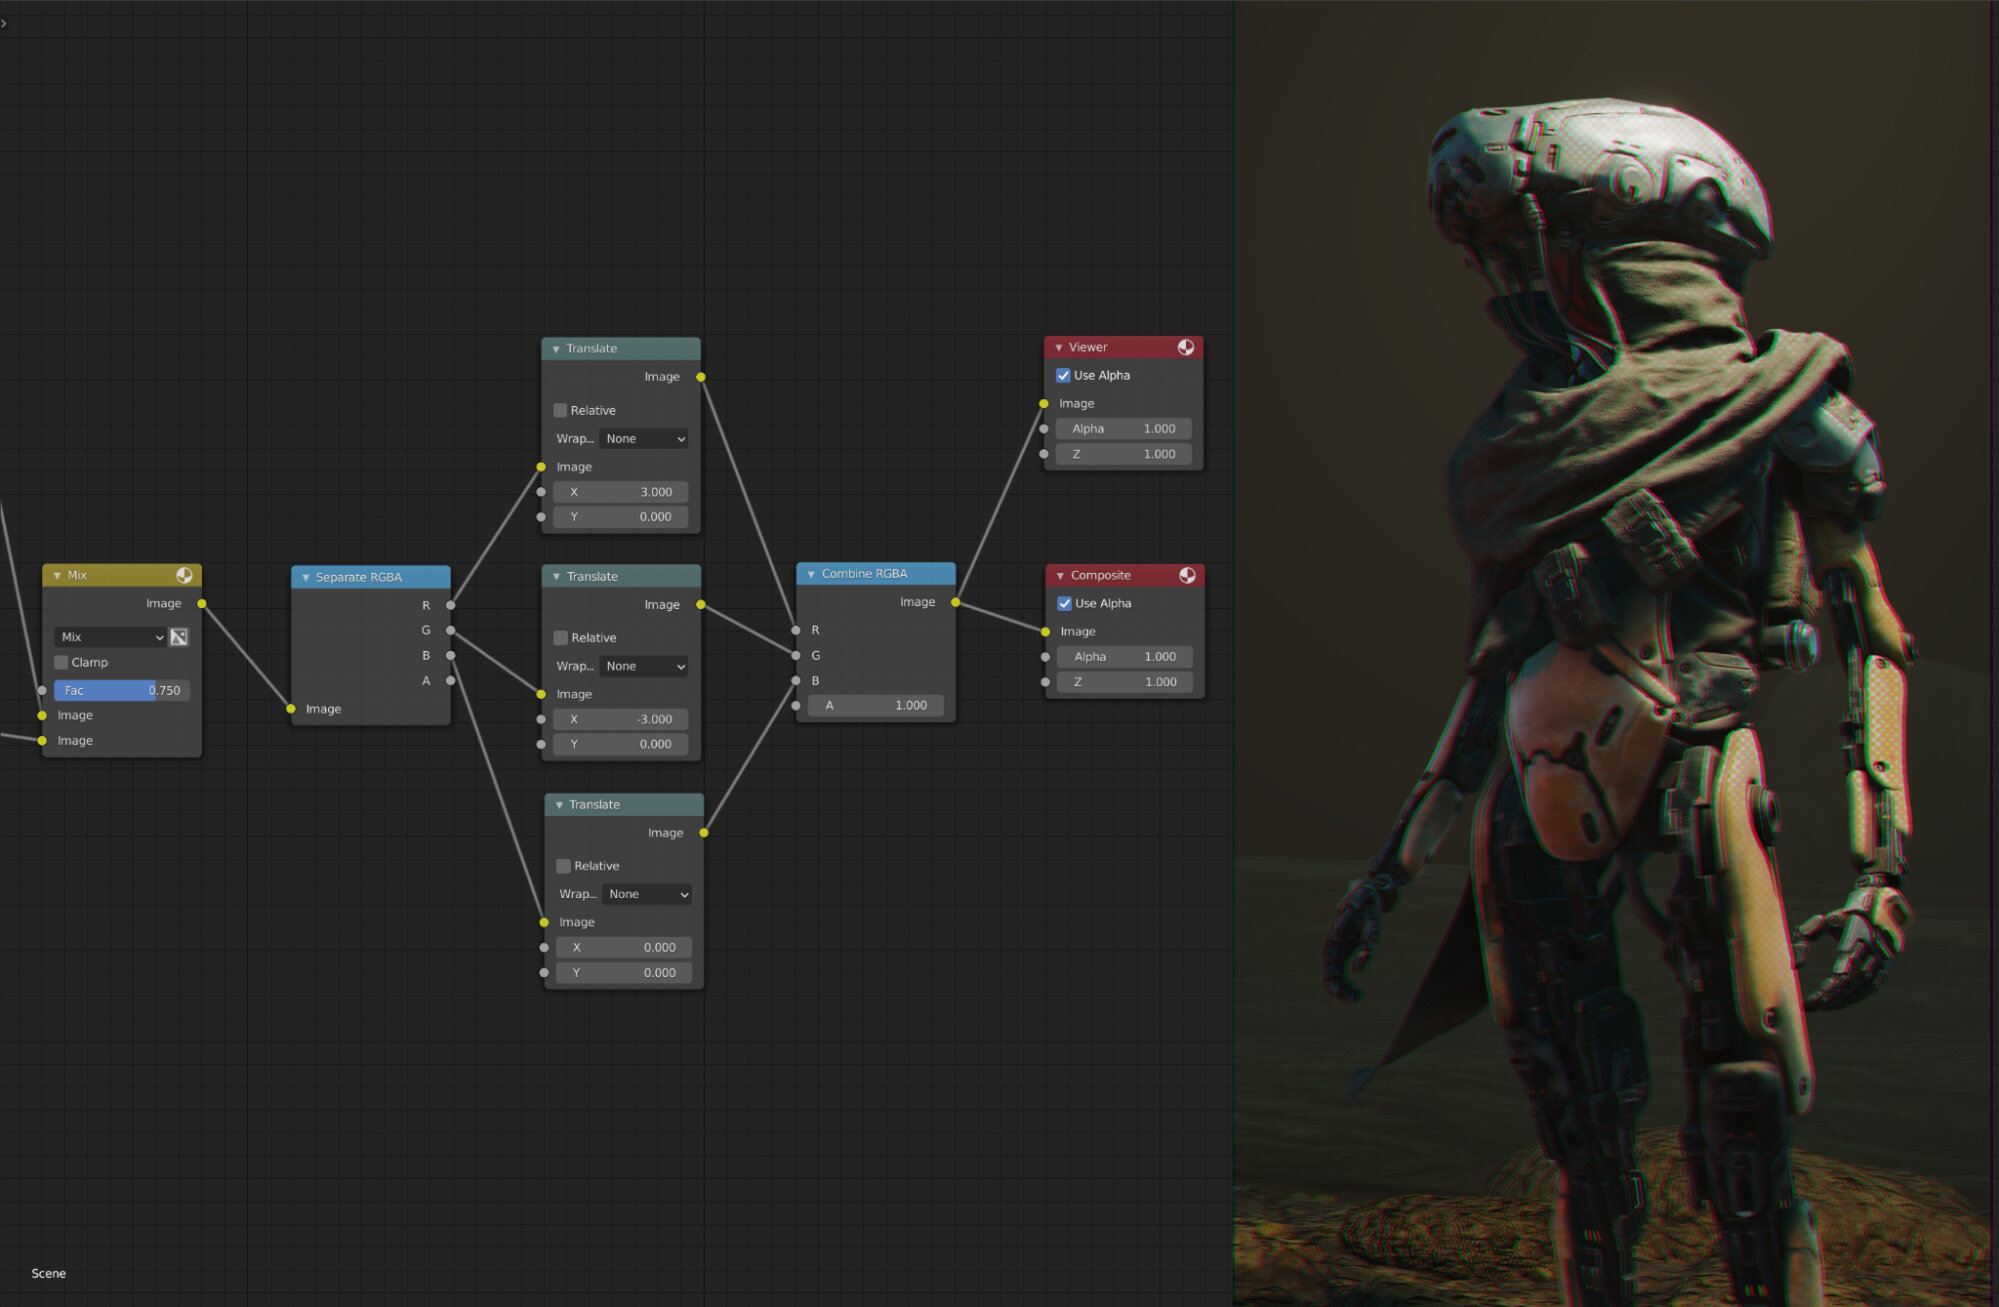
Task: Click the Mix node Image output socket
Action: (x=202, y=604)
